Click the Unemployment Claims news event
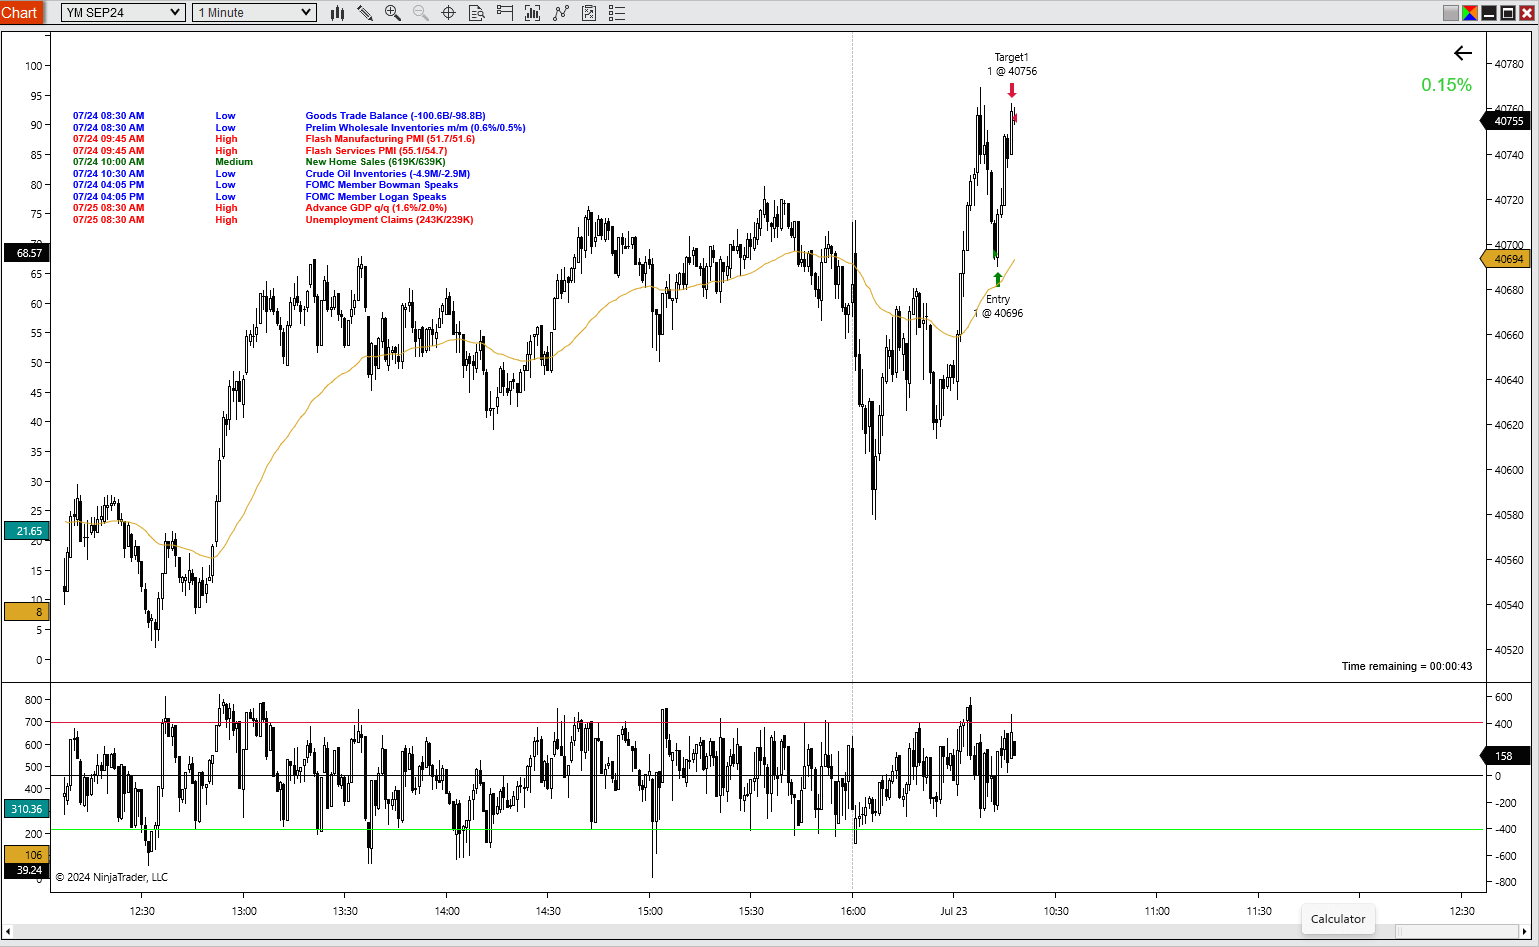The image size is (1539, 947). pyautogui.click(x=389, y=220)
